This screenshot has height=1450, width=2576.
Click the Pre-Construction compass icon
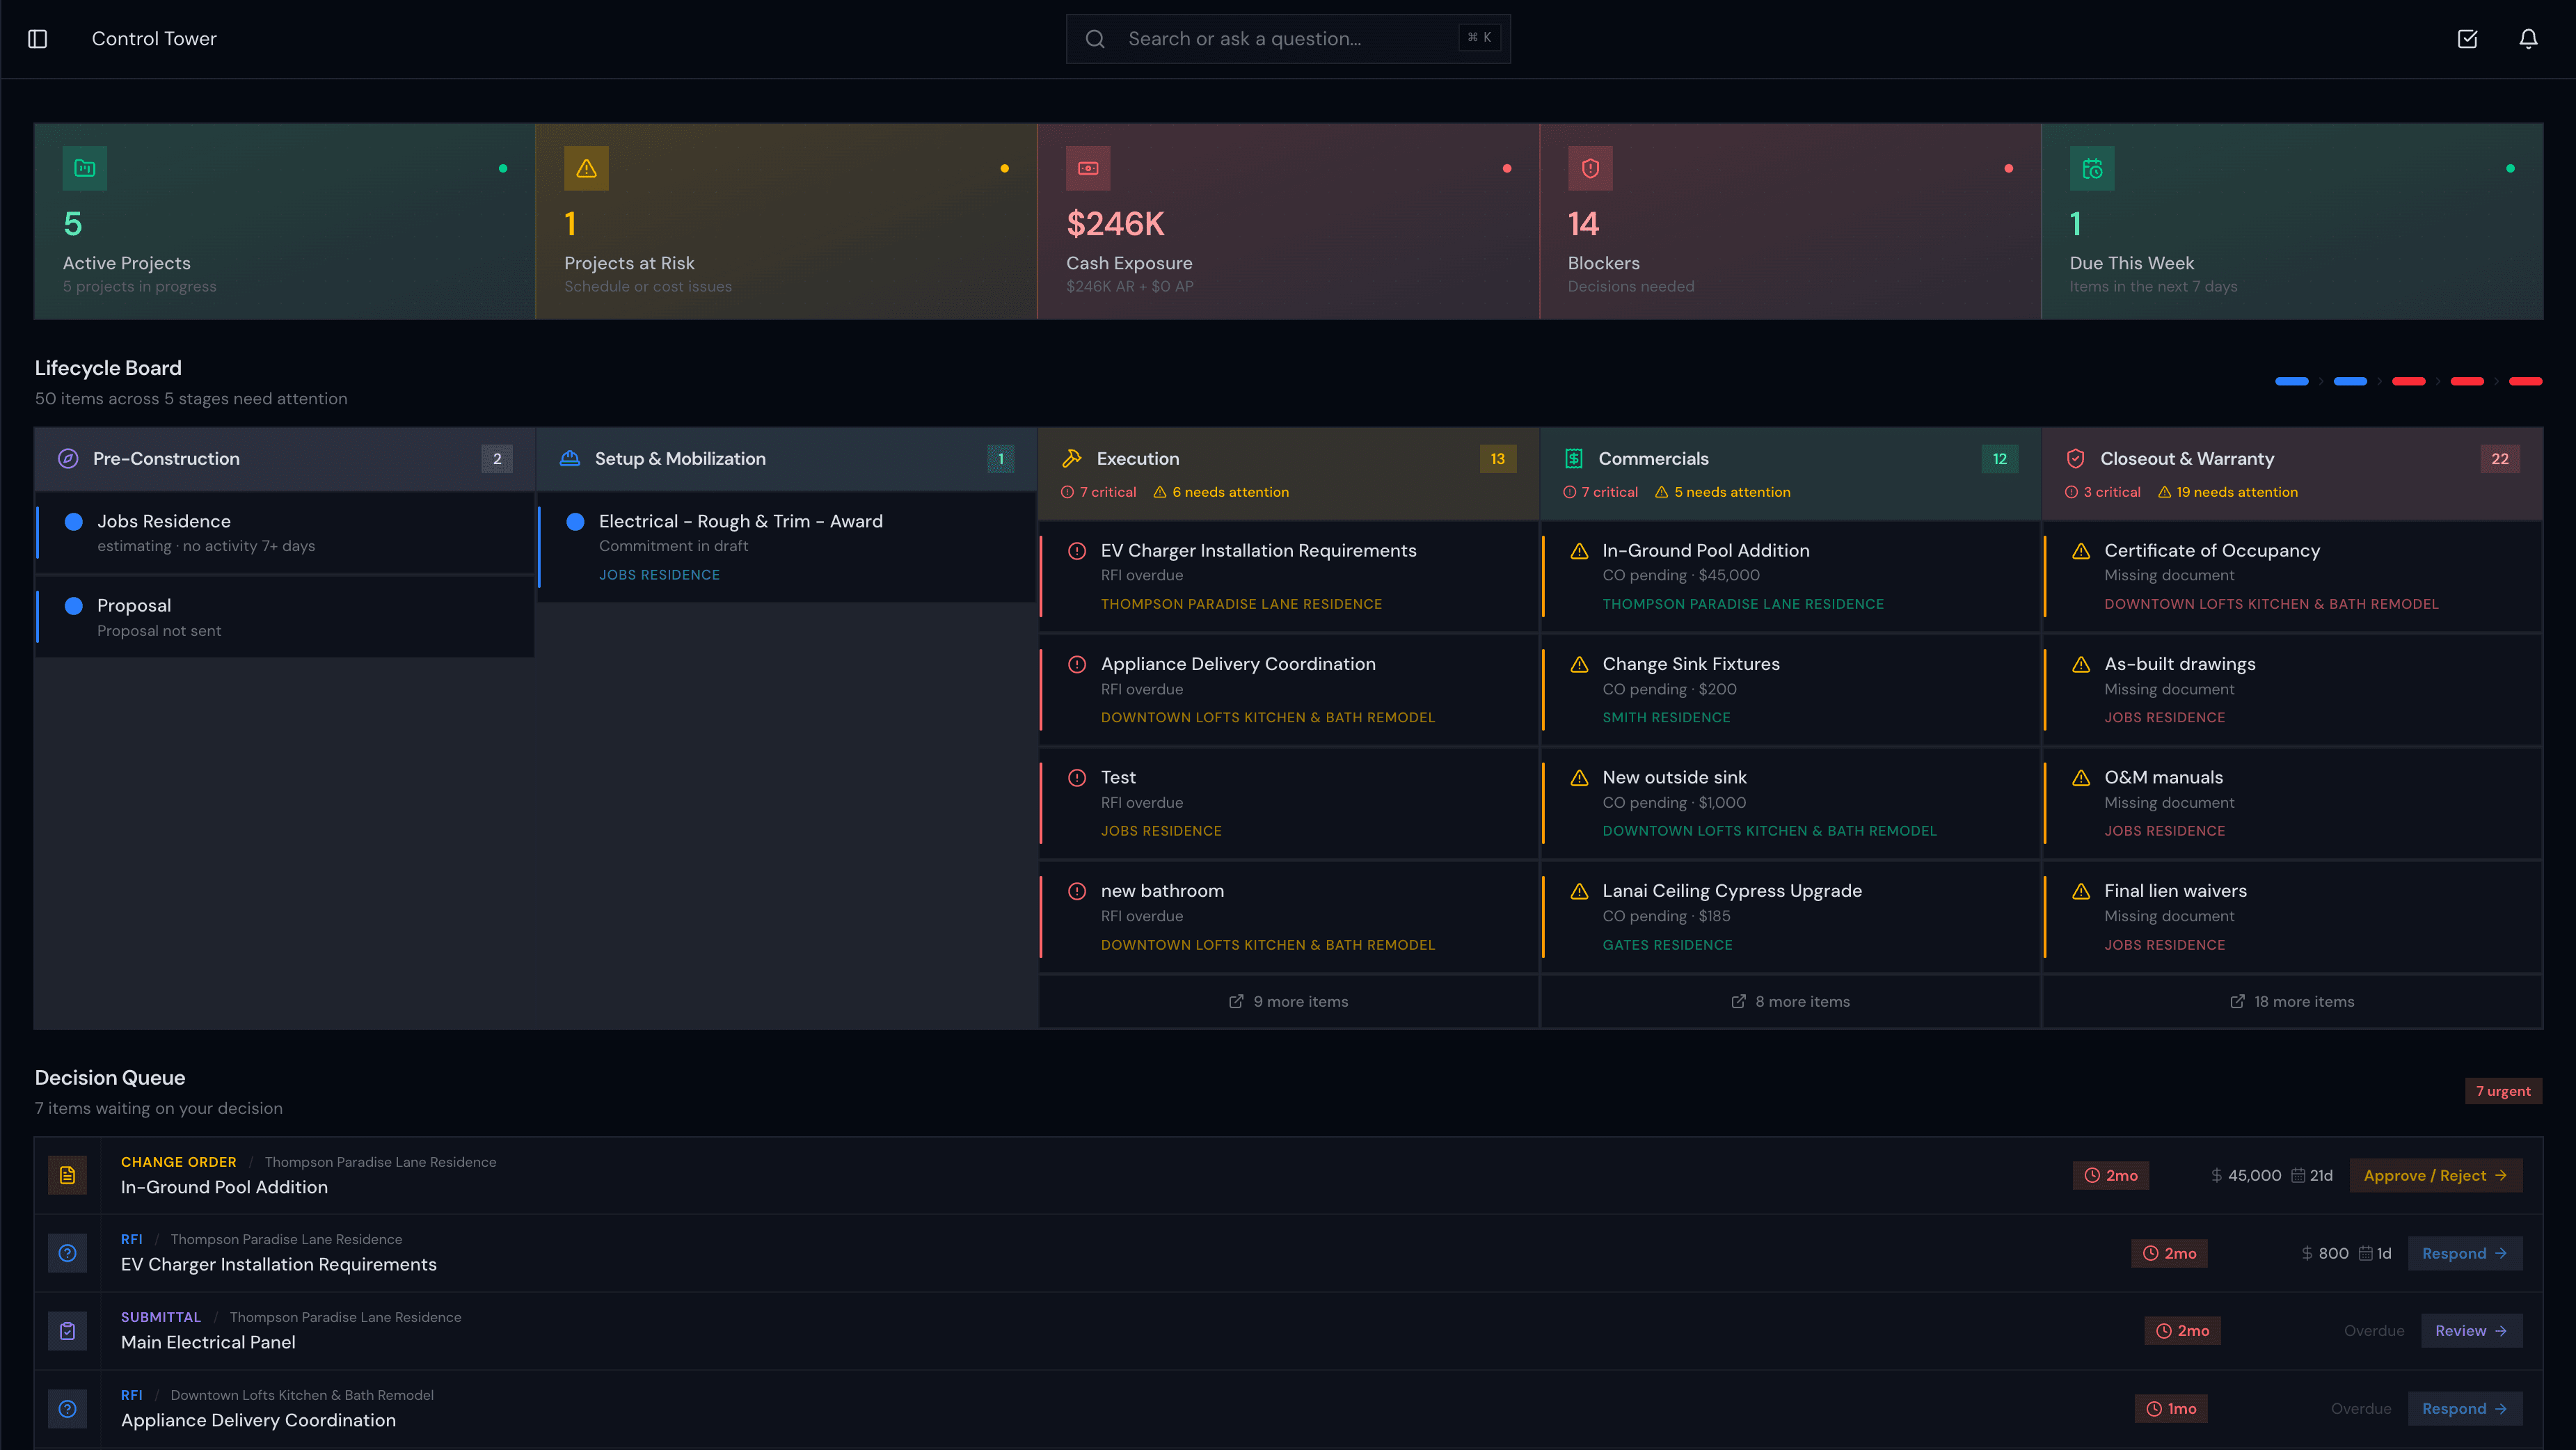(68, 458)
